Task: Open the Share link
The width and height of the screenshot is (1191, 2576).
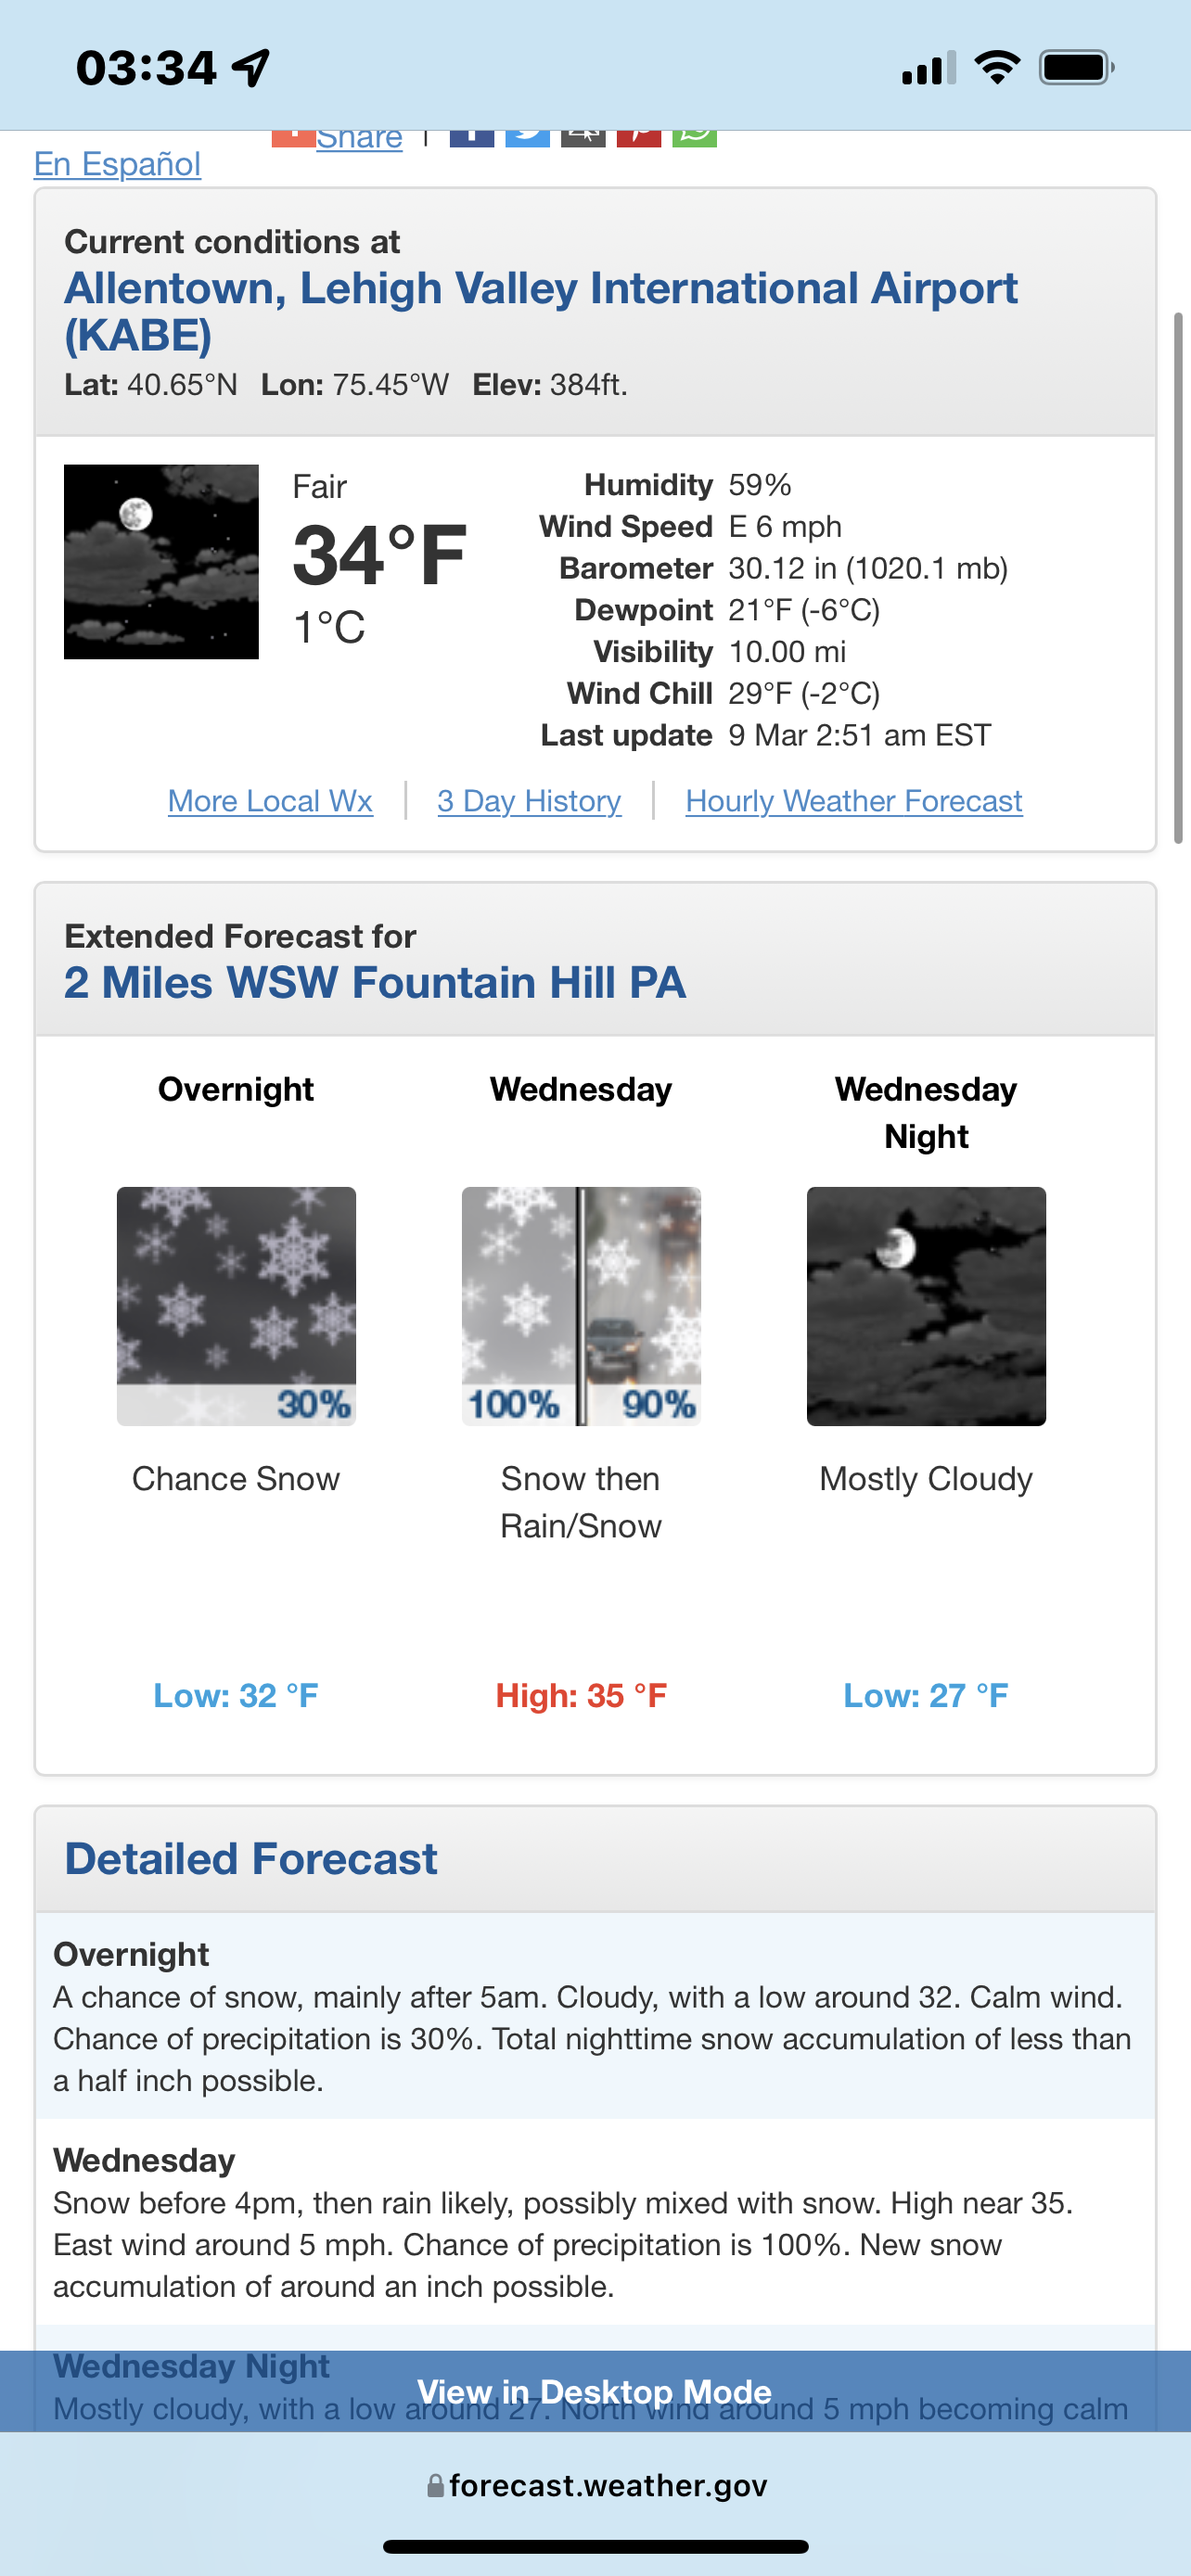Action: 358,138
